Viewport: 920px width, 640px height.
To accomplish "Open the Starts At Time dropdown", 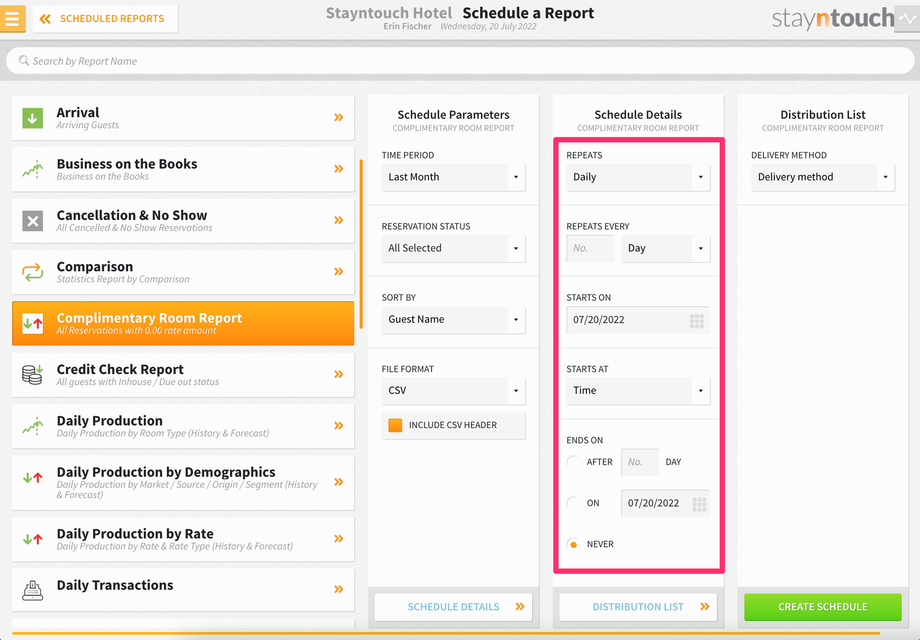I will point(638,391).
